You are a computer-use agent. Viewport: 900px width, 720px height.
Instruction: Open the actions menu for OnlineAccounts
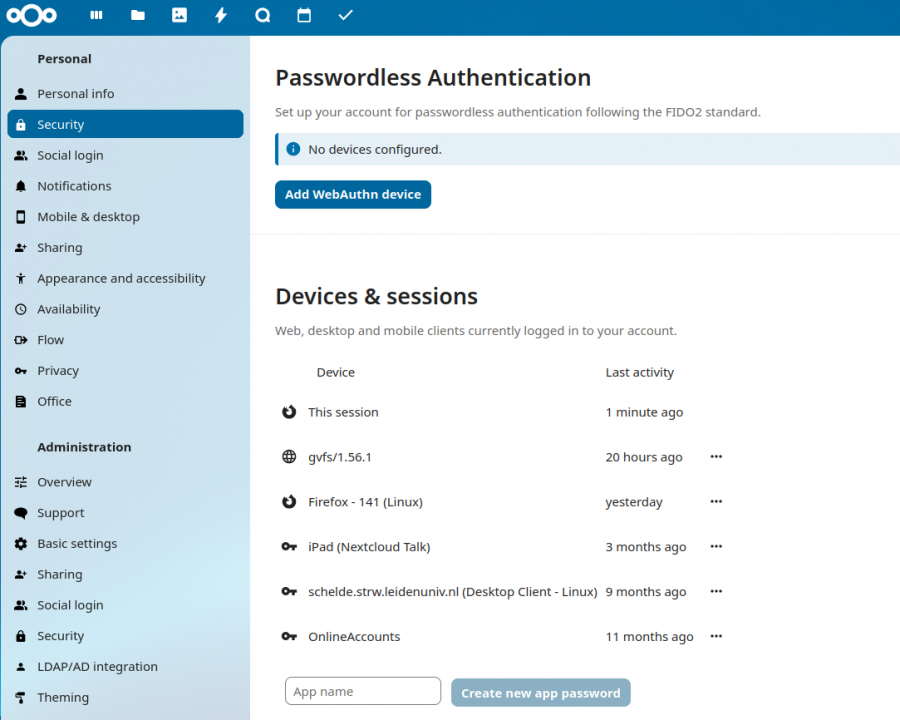[716, 636]
